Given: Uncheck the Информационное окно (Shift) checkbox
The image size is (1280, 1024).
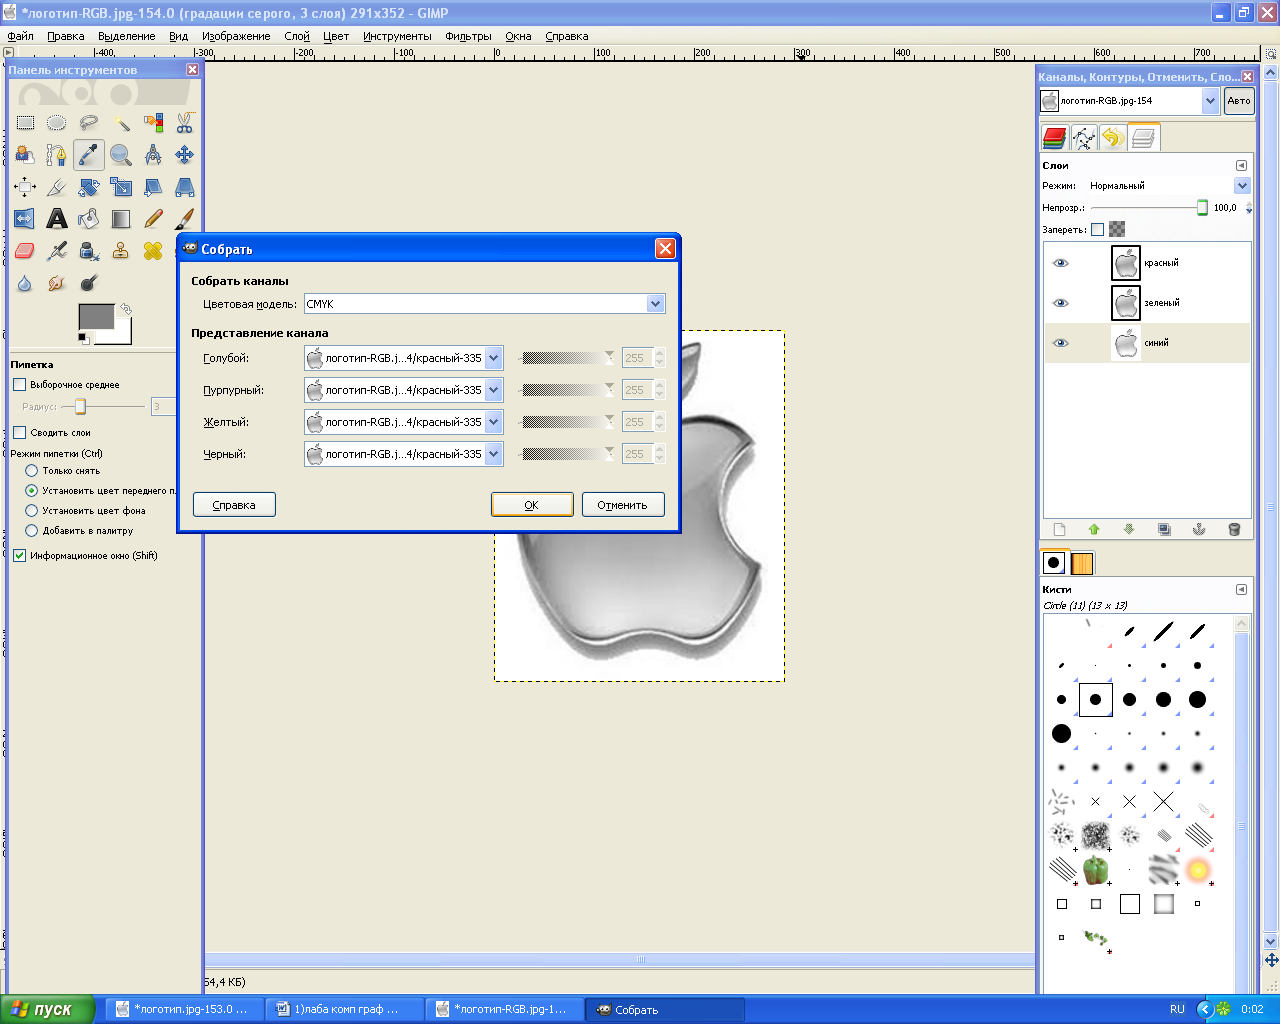Looking at the screenshot, I should pos(19,556).
